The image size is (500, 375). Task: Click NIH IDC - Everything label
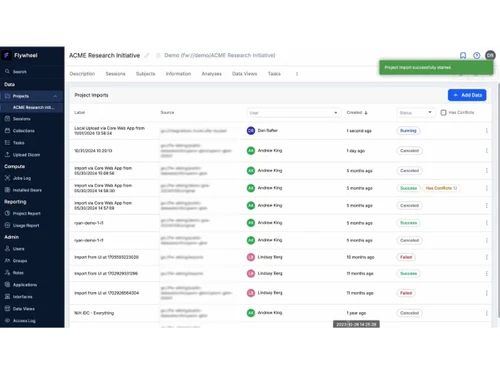(x=94, y=313)
